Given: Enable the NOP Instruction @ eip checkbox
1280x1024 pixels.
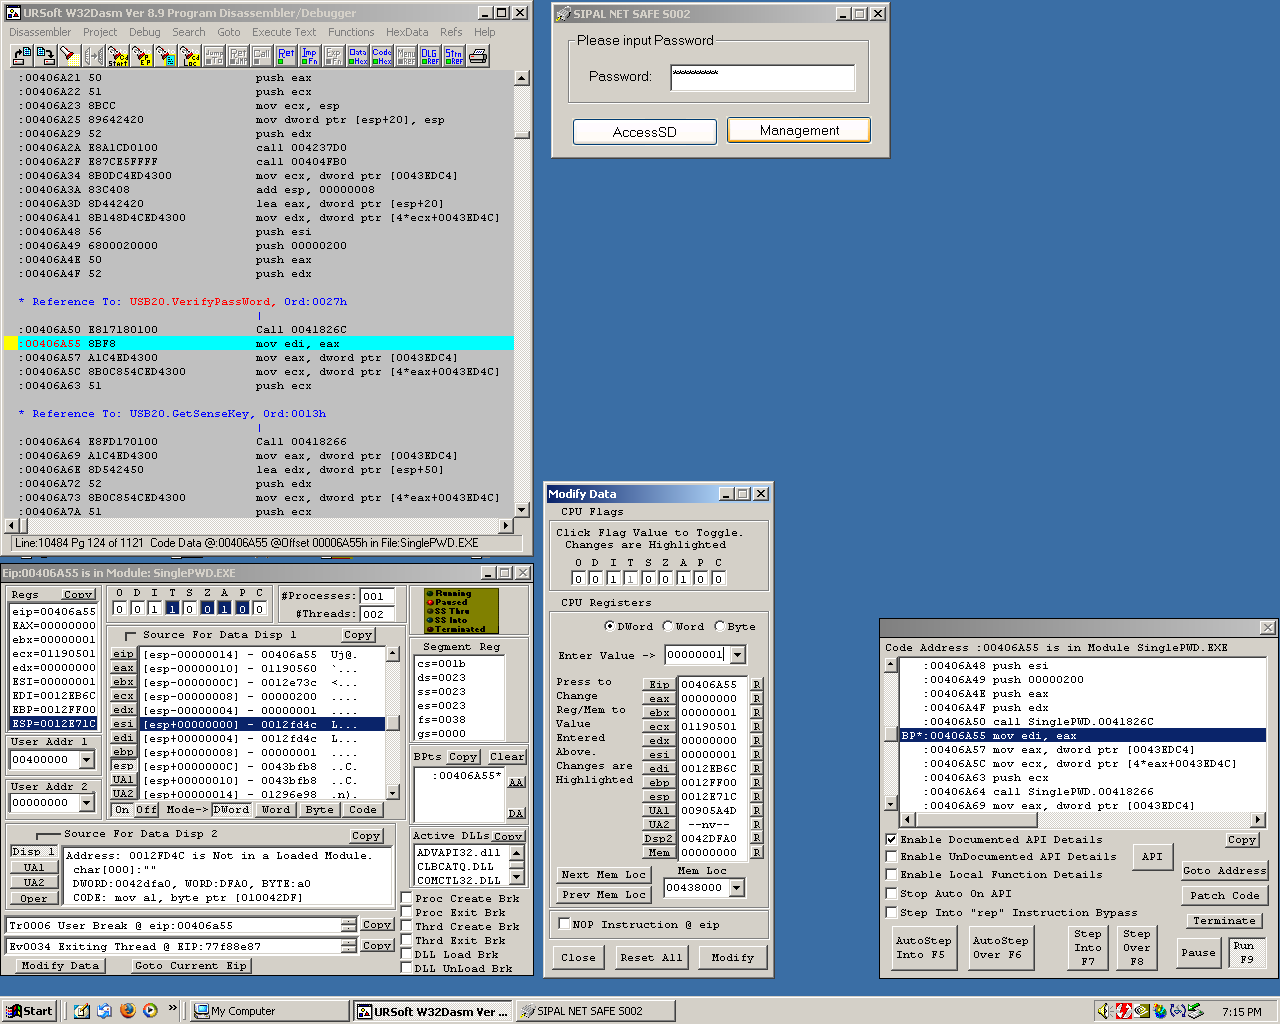Looking at the screenshot, I should pyautogui.click(x=564, y=924).
